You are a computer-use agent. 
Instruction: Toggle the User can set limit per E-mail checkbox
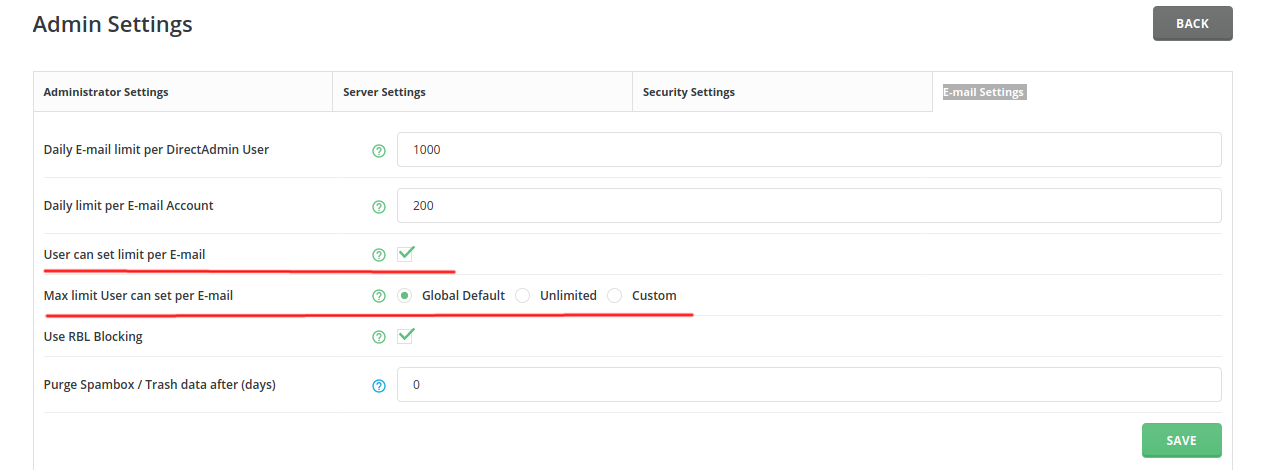tap(406, 254)
